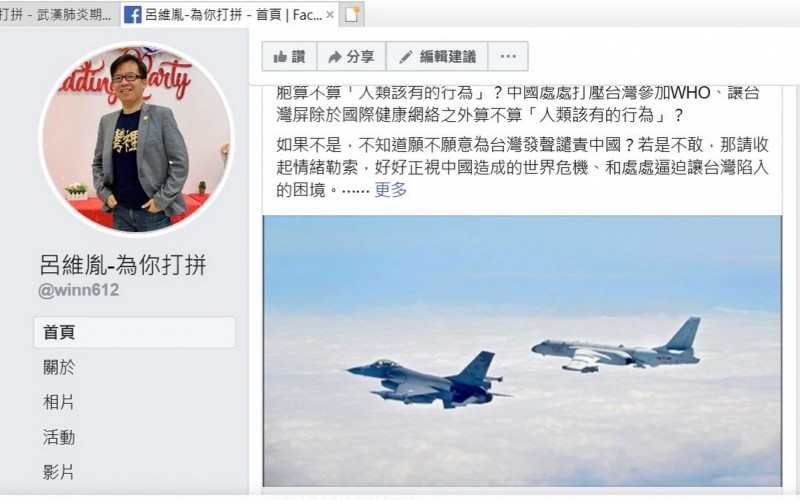Open a new tab with page icon

352,15
